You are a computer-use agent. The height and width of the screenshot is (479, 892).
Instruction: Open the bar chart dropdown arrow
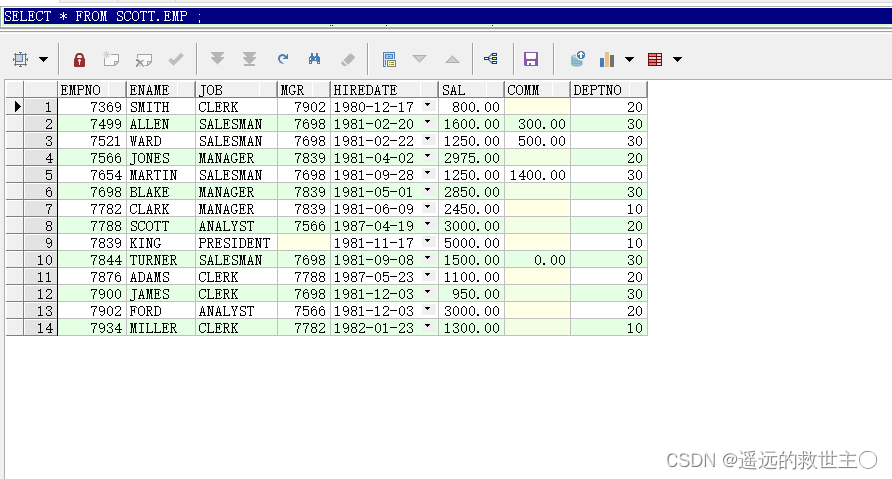[630, 60]
